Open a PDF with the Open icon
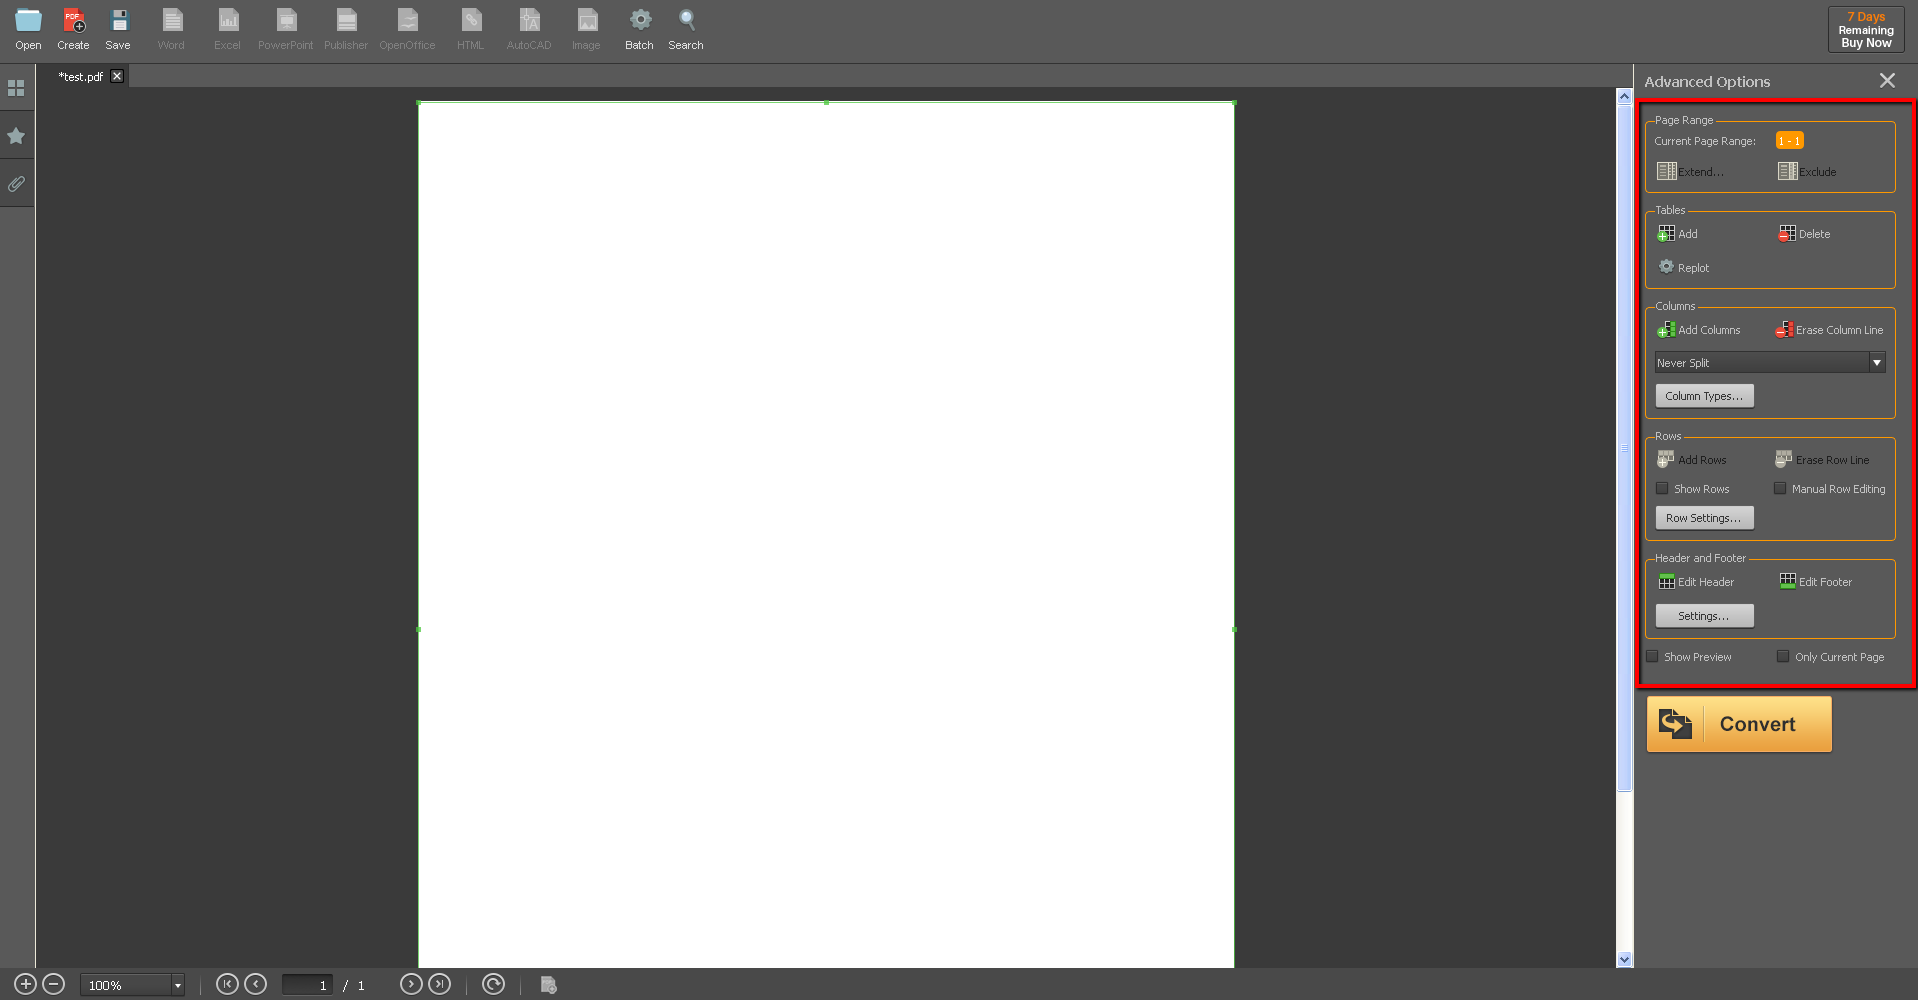Screen dimensions: 1918x1000 [x=28, y=28]
